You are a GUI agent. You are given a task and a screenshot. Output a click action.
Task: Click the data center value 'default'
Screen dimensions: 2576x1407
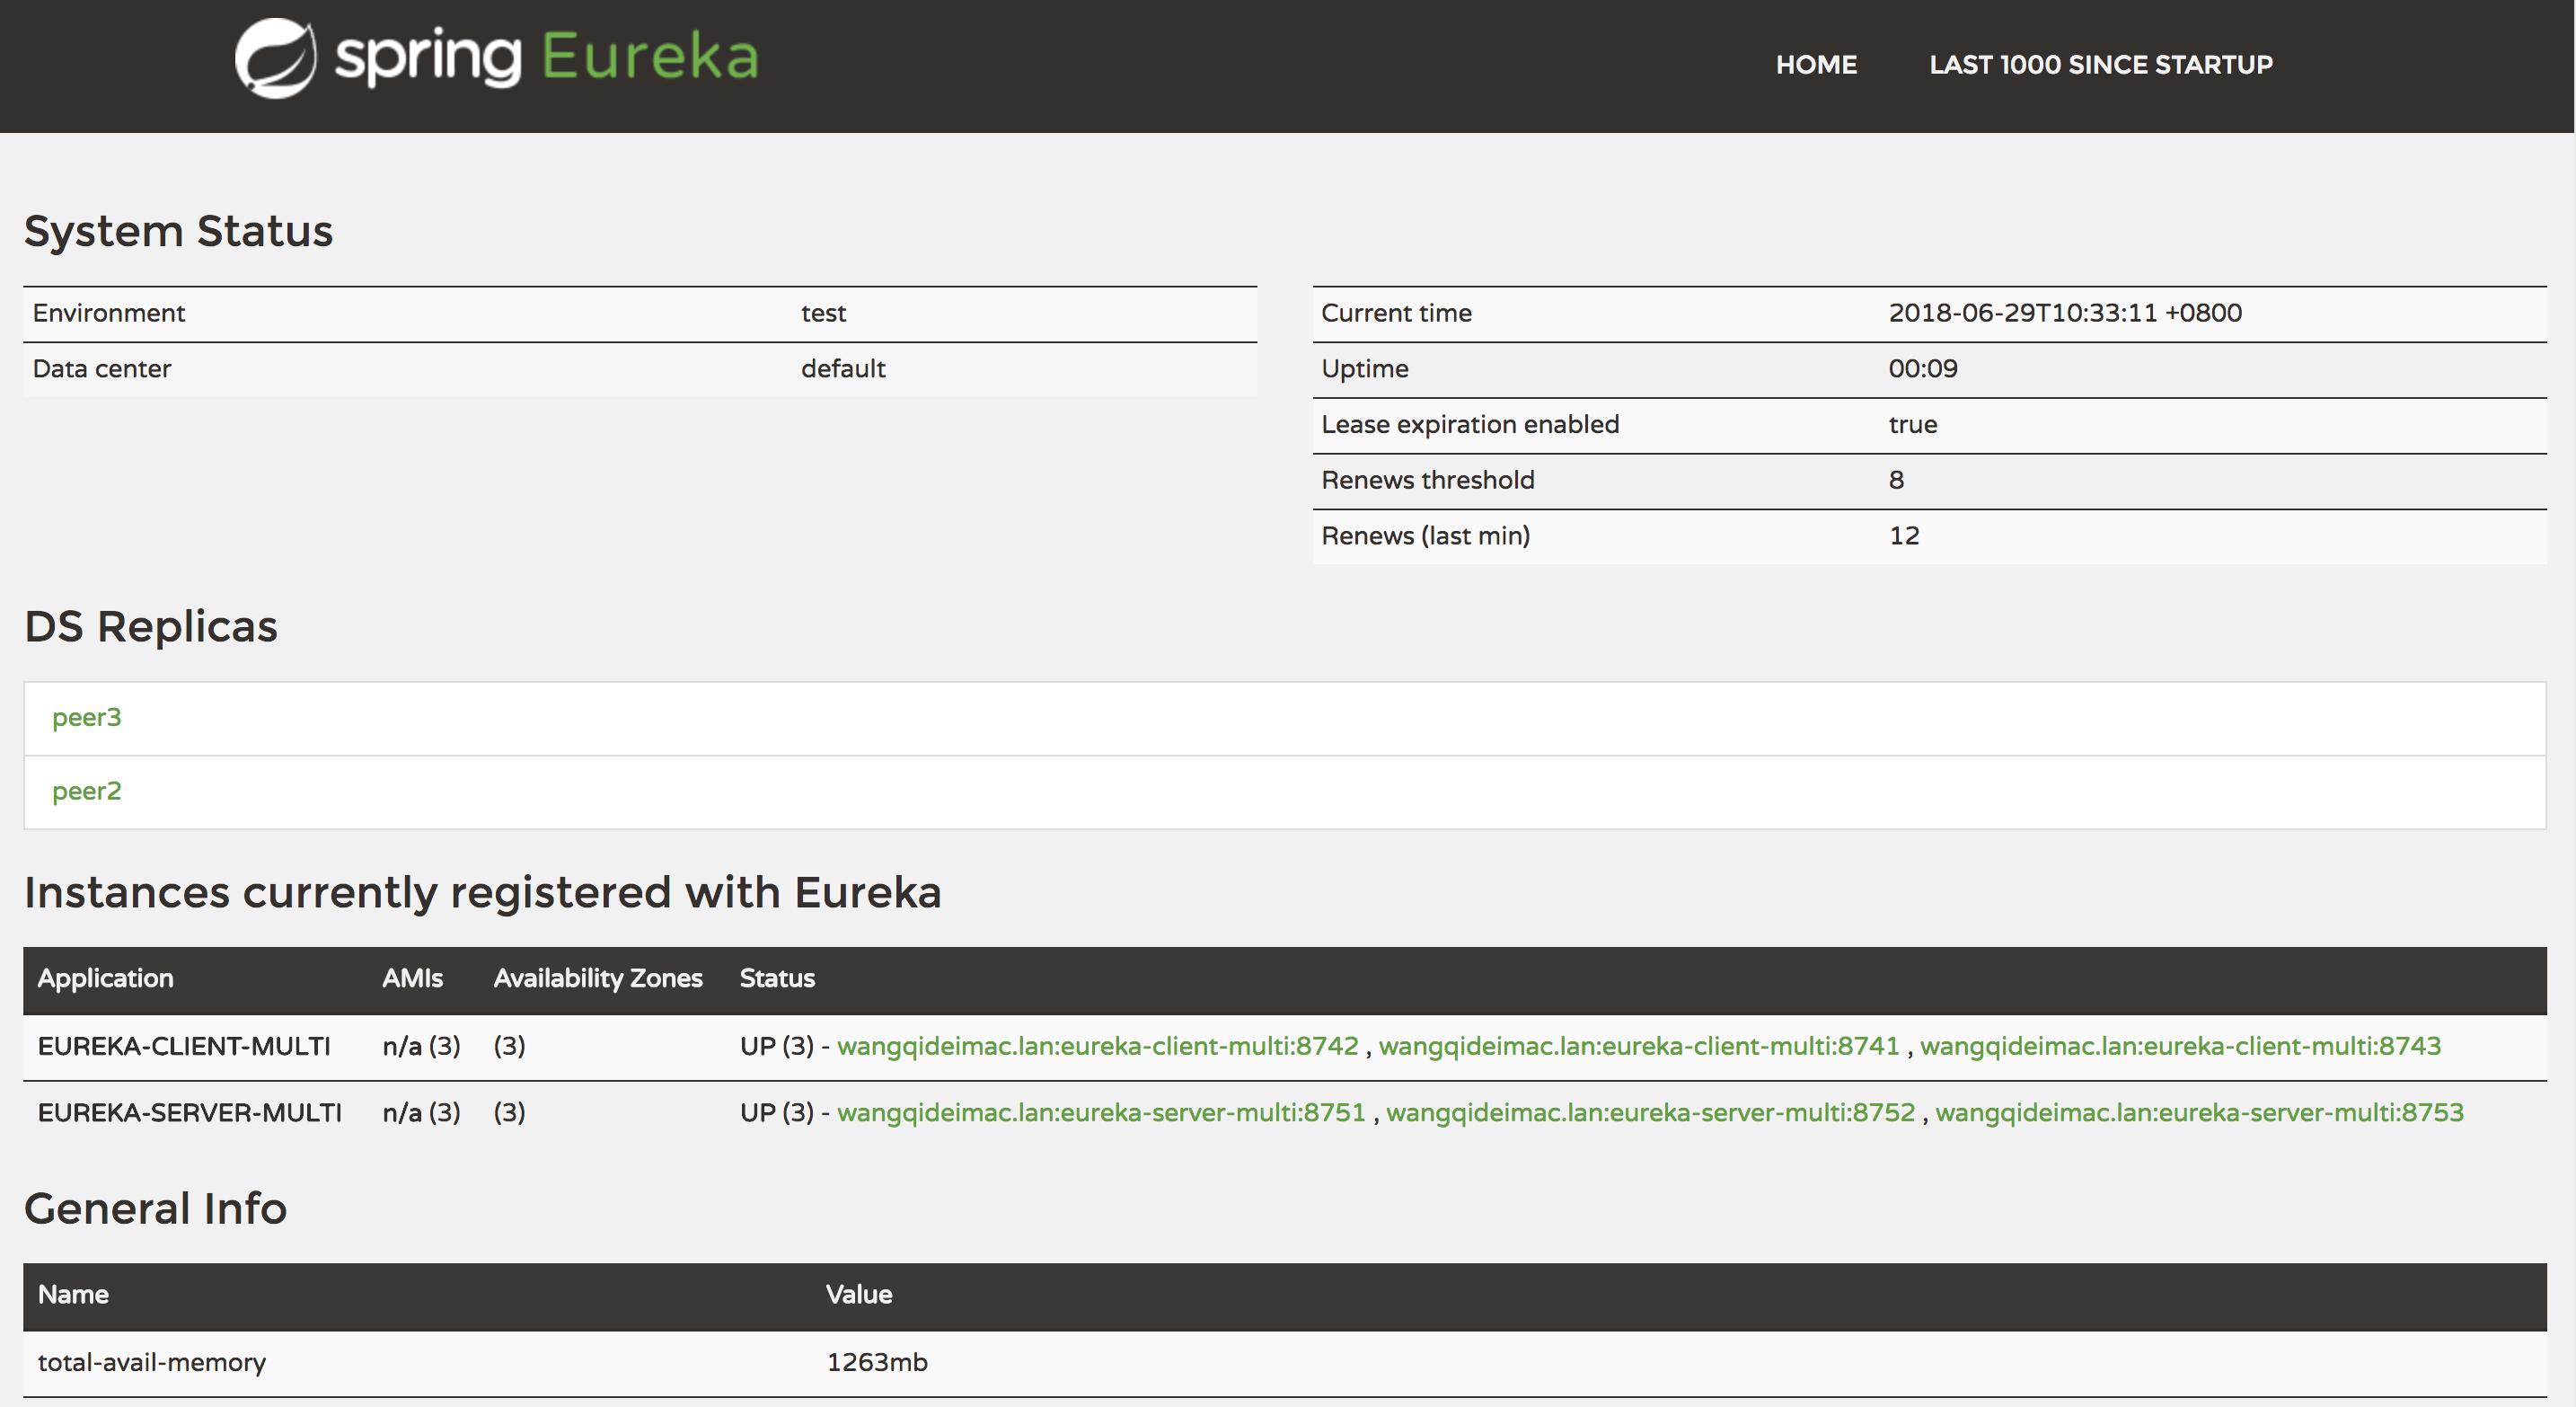click(x=843, y=369)
